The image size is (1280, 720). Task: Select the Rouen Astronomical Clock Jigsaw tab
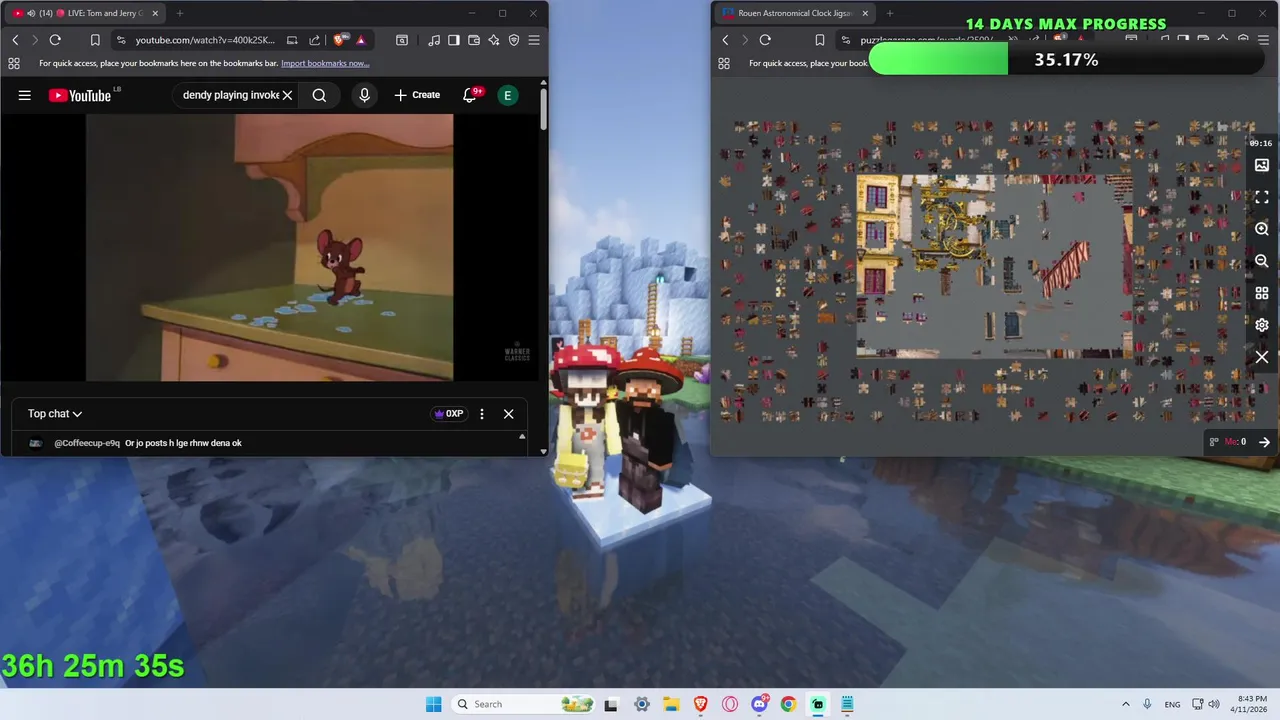(795, 13)
